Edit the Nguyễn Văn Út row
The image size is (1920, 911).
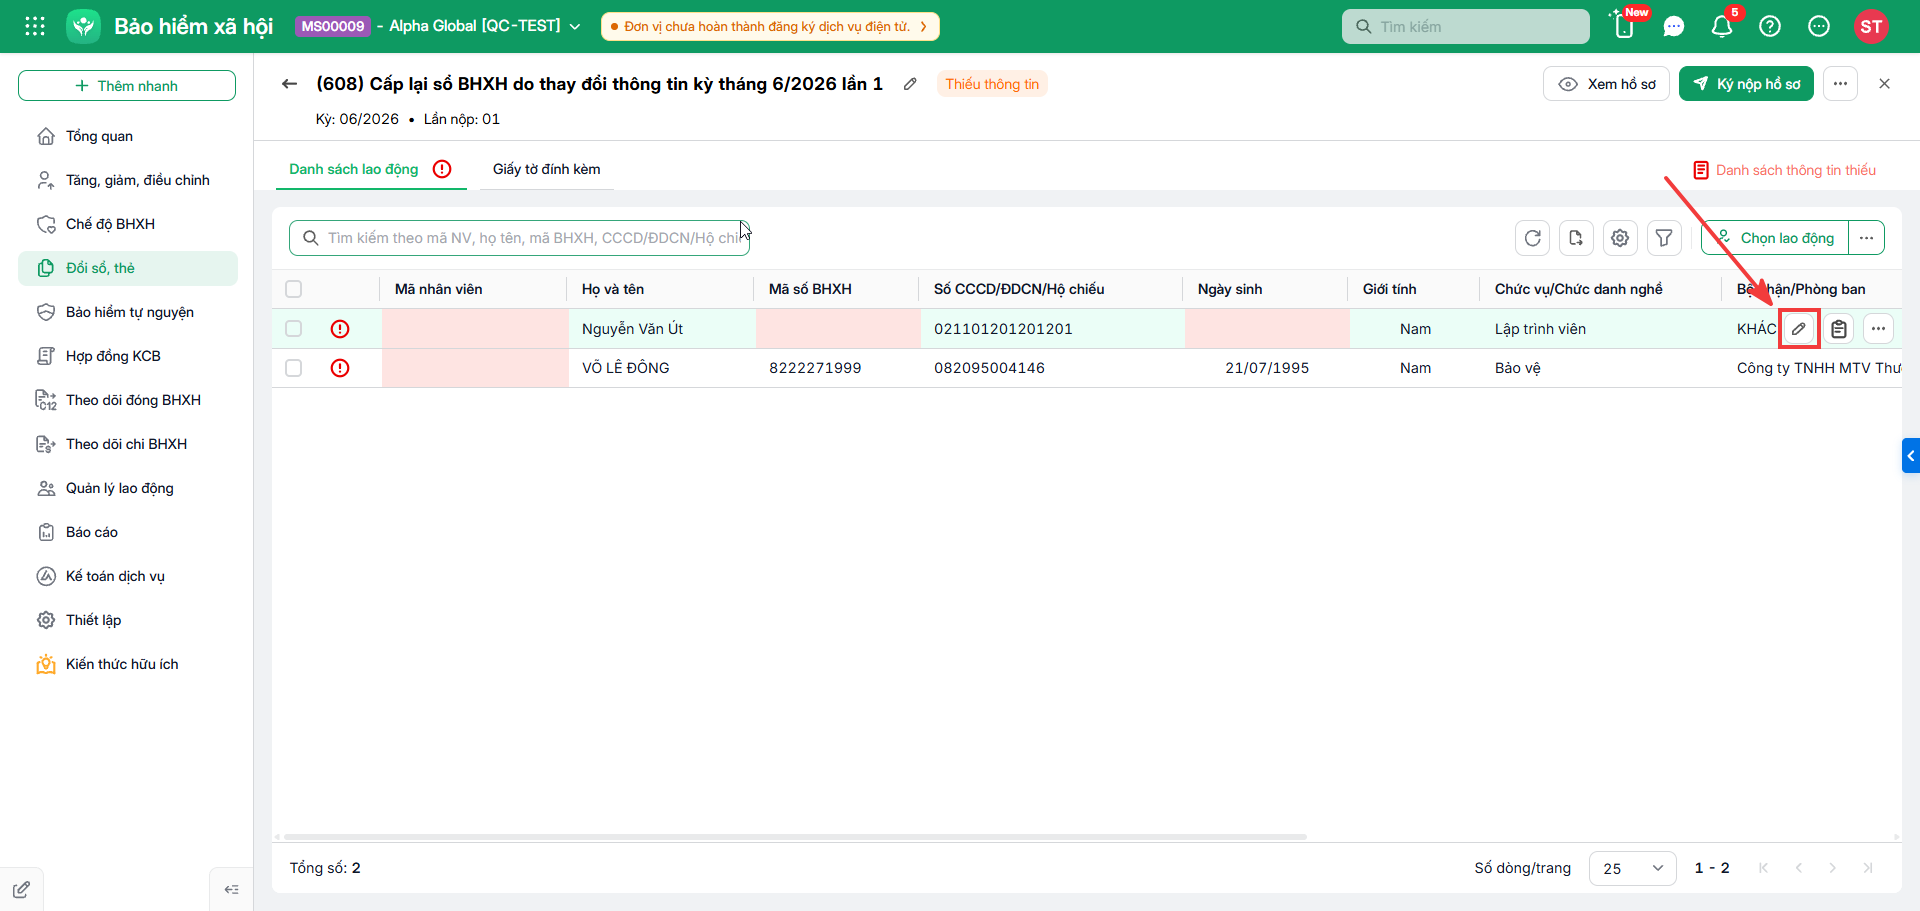click(1799, 329)
